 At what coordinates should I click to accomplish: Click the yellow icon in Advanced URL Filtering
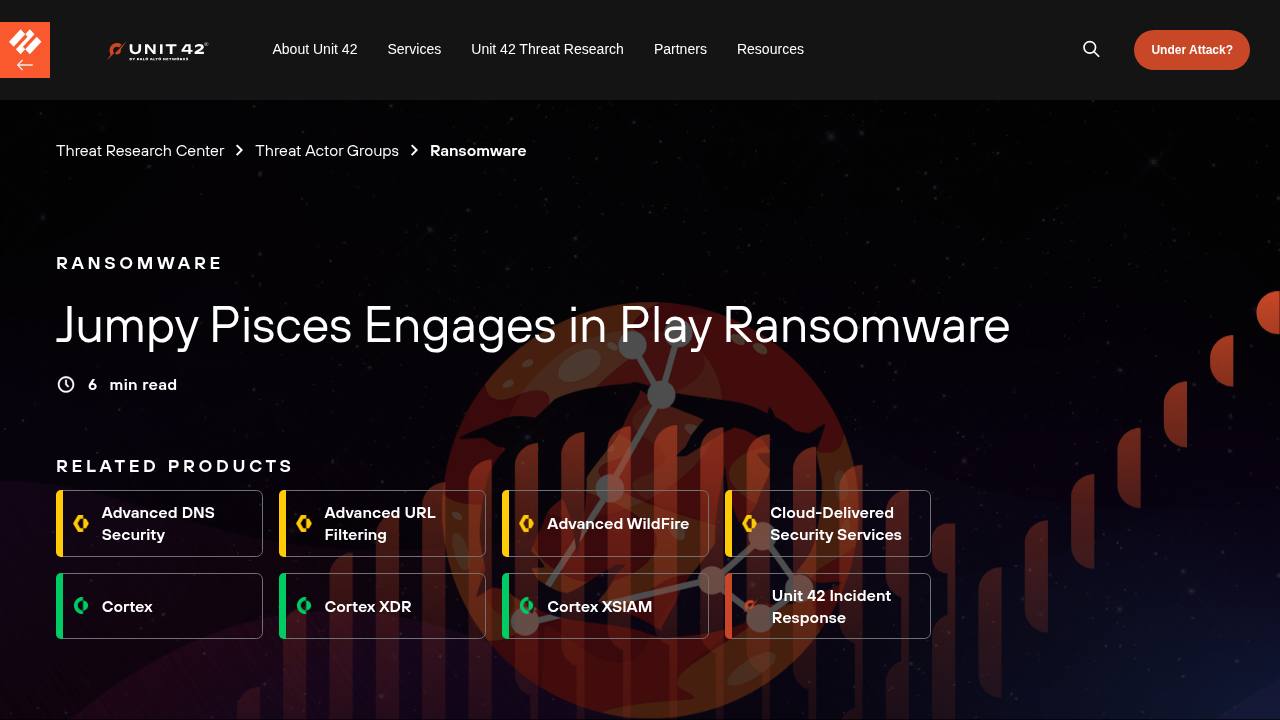pyautogui.click(x=304, y=523)
